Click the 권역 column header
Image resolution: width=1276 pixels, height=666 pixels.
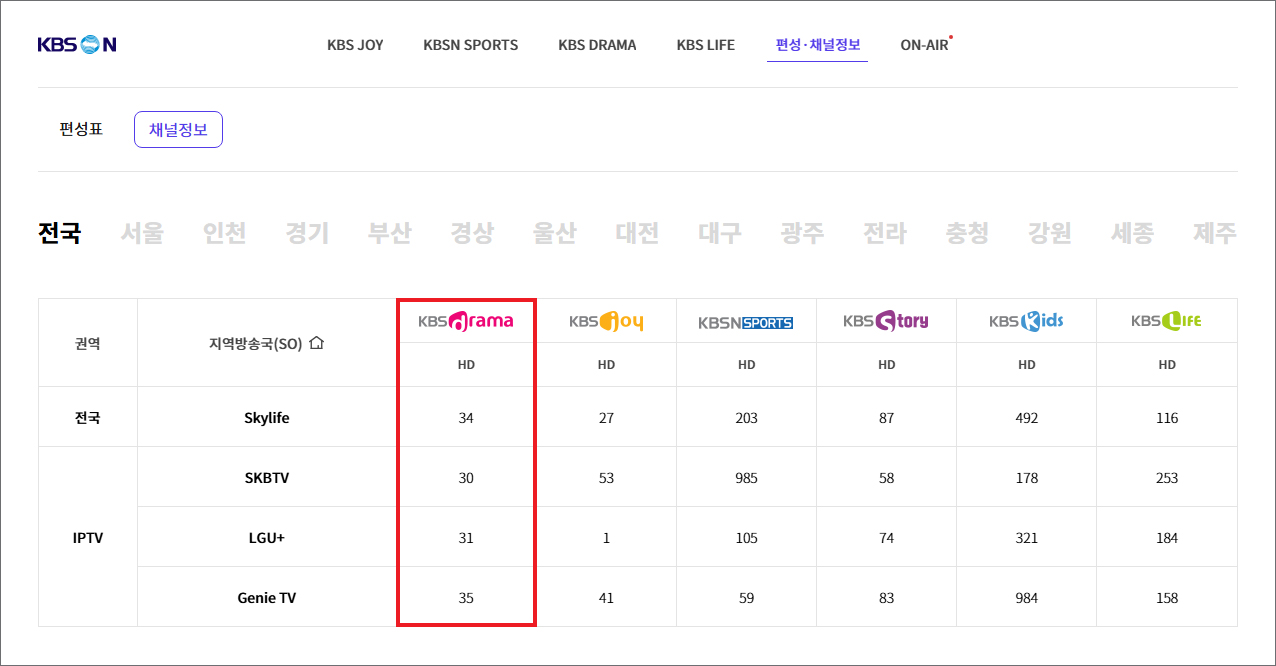tap(88, 343)
